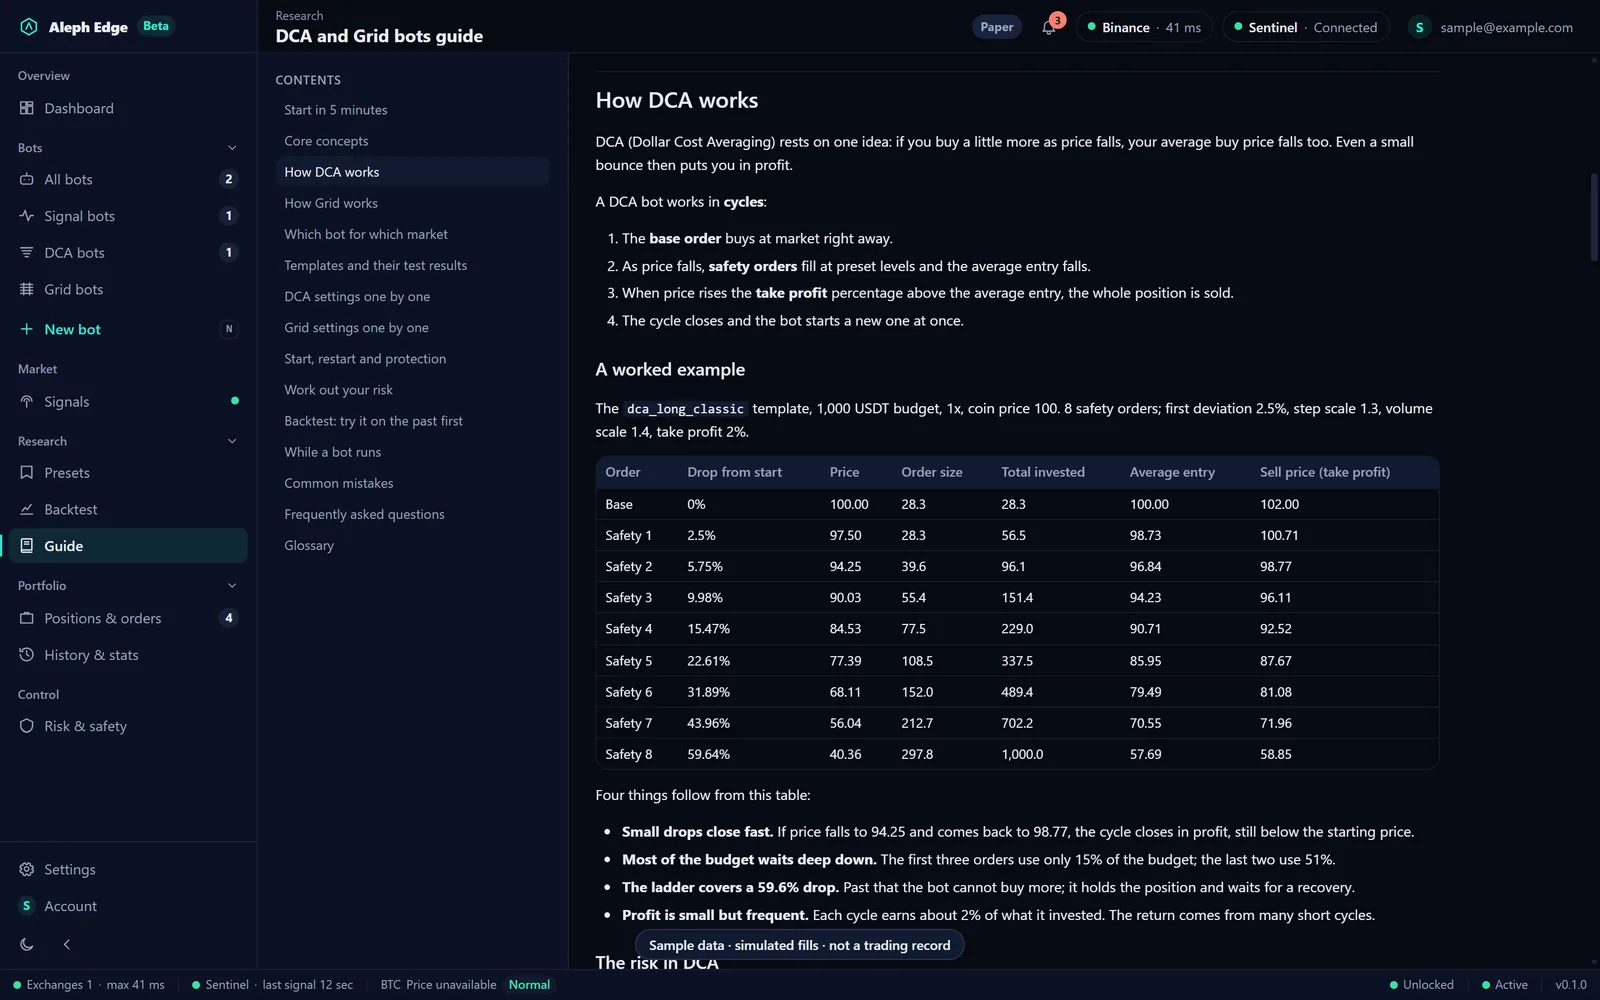Click the All bots icon
1600x1000 pixels.
[27, 179]
